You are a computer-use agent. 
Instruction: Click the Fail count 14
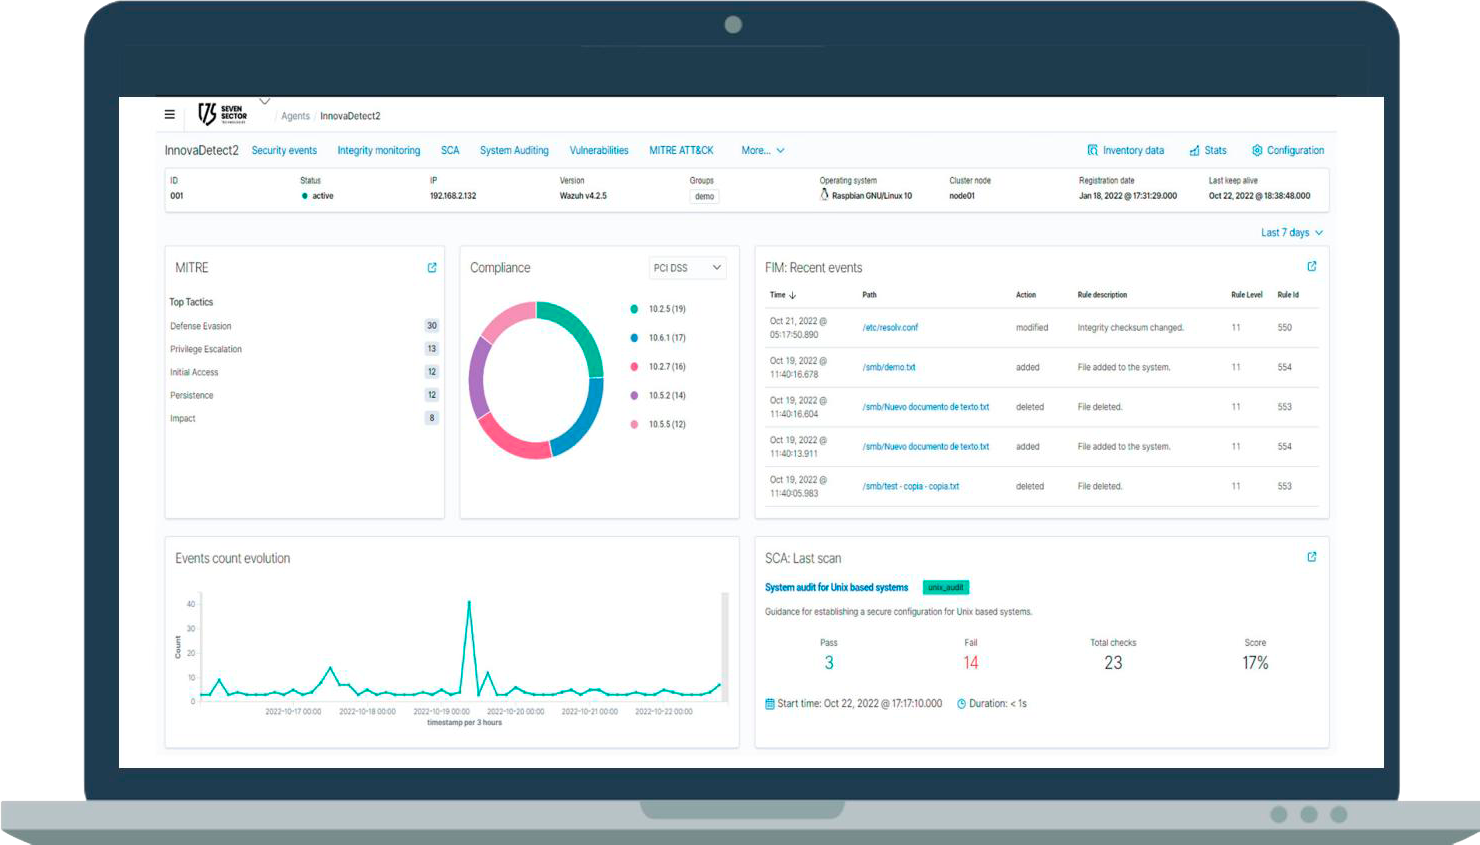(971, 663)
